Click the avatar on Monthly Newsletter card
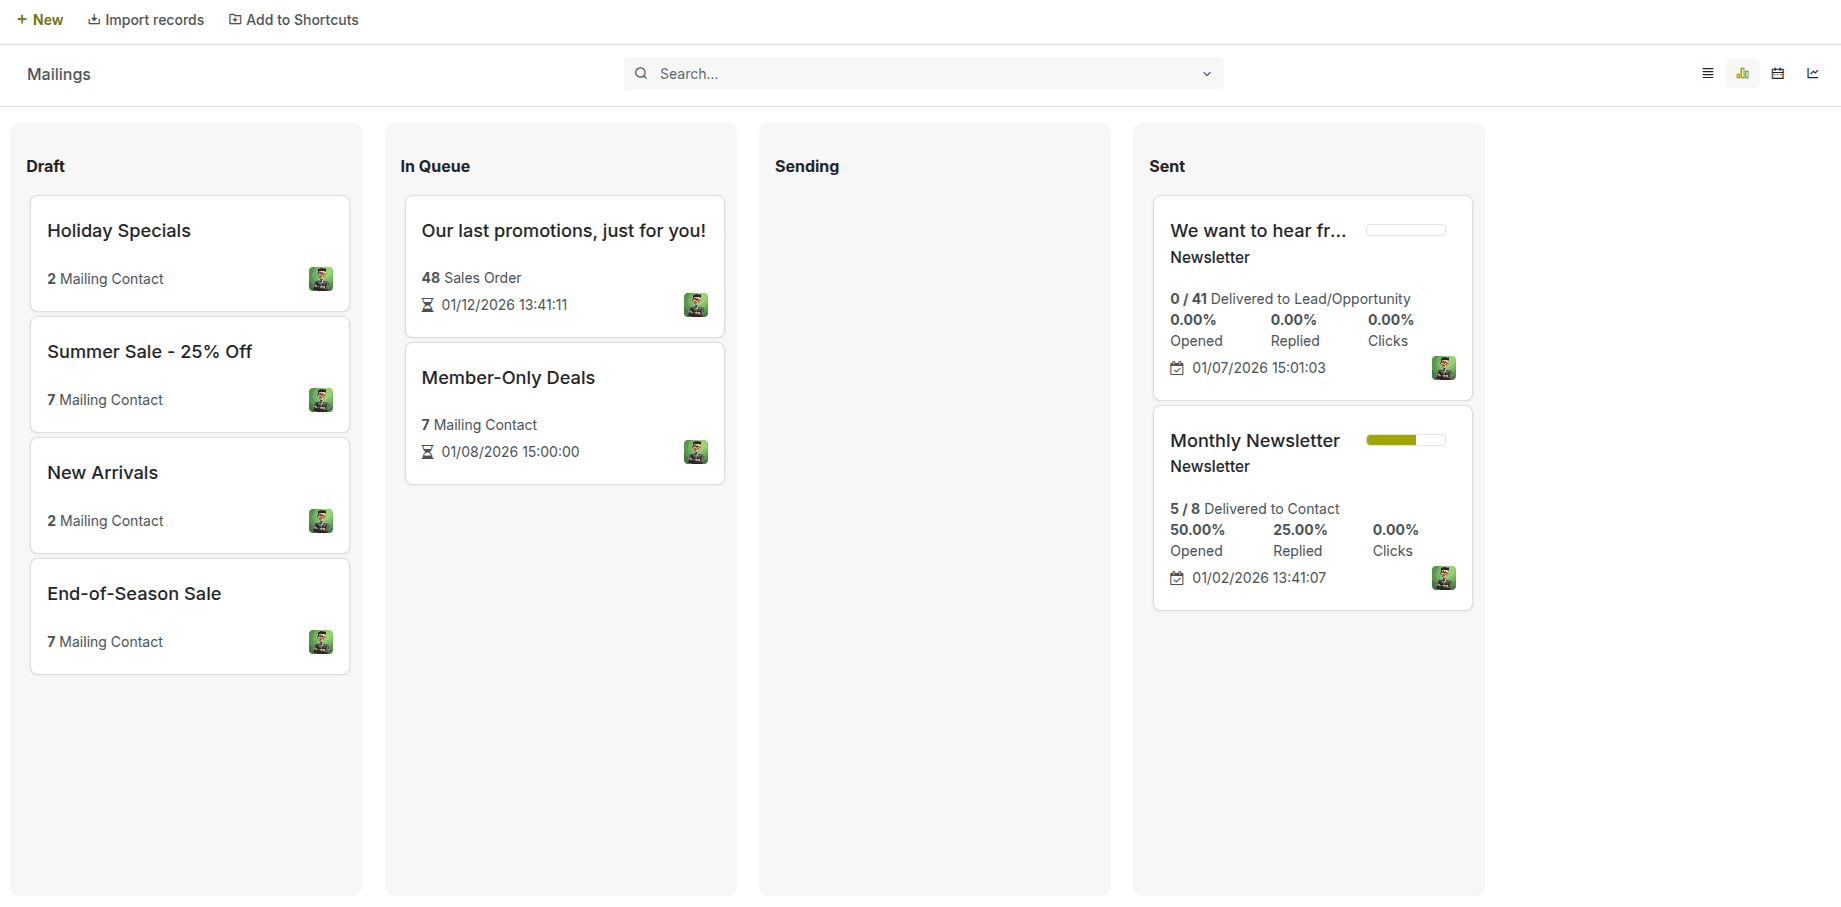This screenshot has height=907, width=1841. click(1444, 577)
